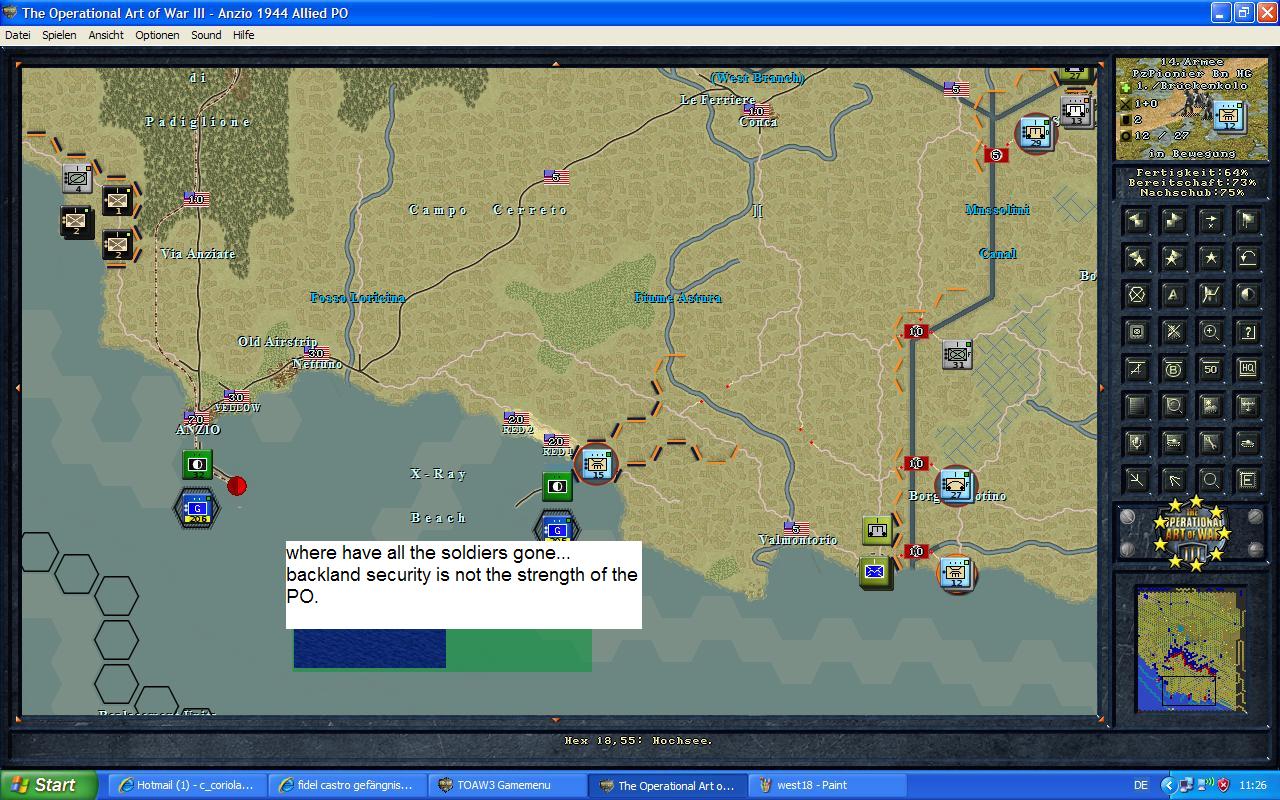Click the 11:26 taskbar clock
The width and height of the screenshot is (1280, 800).
tap(1253, 785)
